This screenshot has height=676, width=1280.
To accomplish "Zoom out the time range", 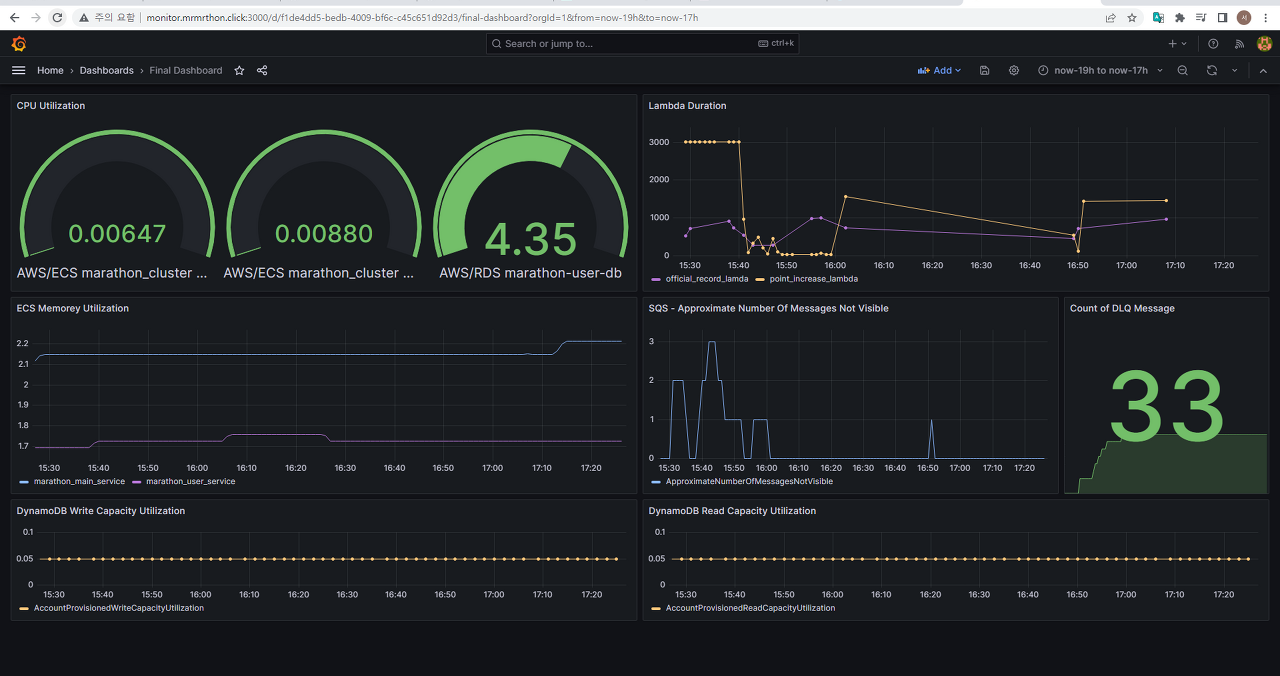I will pyautogui.click(x=1183, y=71).
